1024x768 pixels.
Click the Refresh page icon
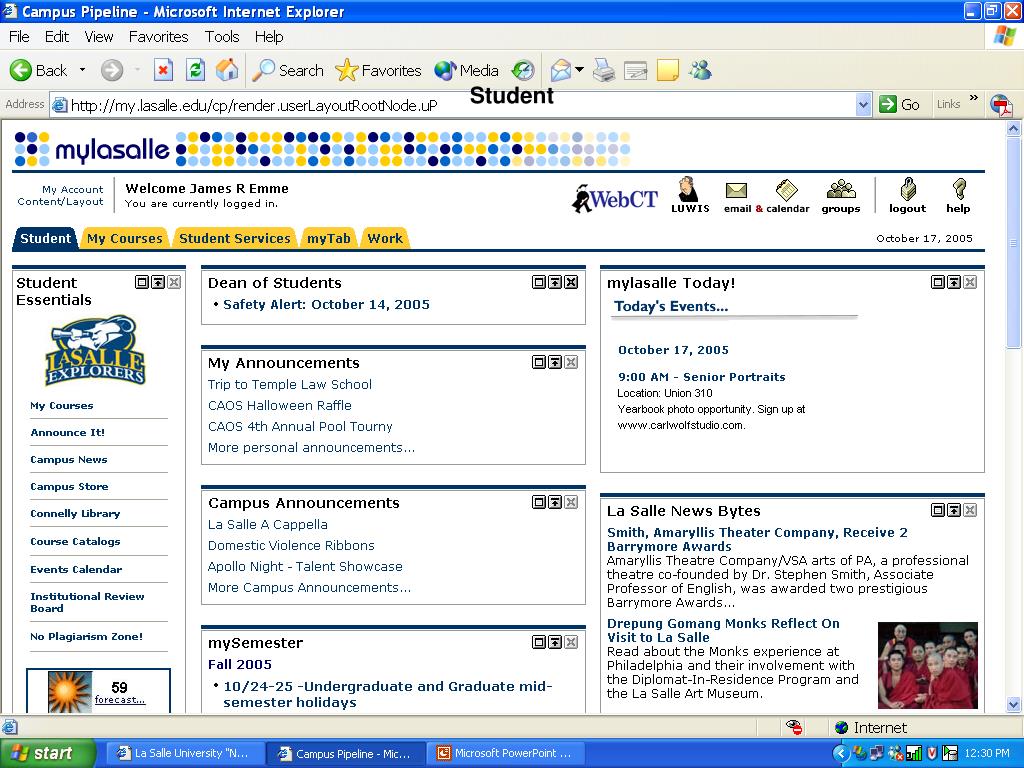click(x=195, y=70)
